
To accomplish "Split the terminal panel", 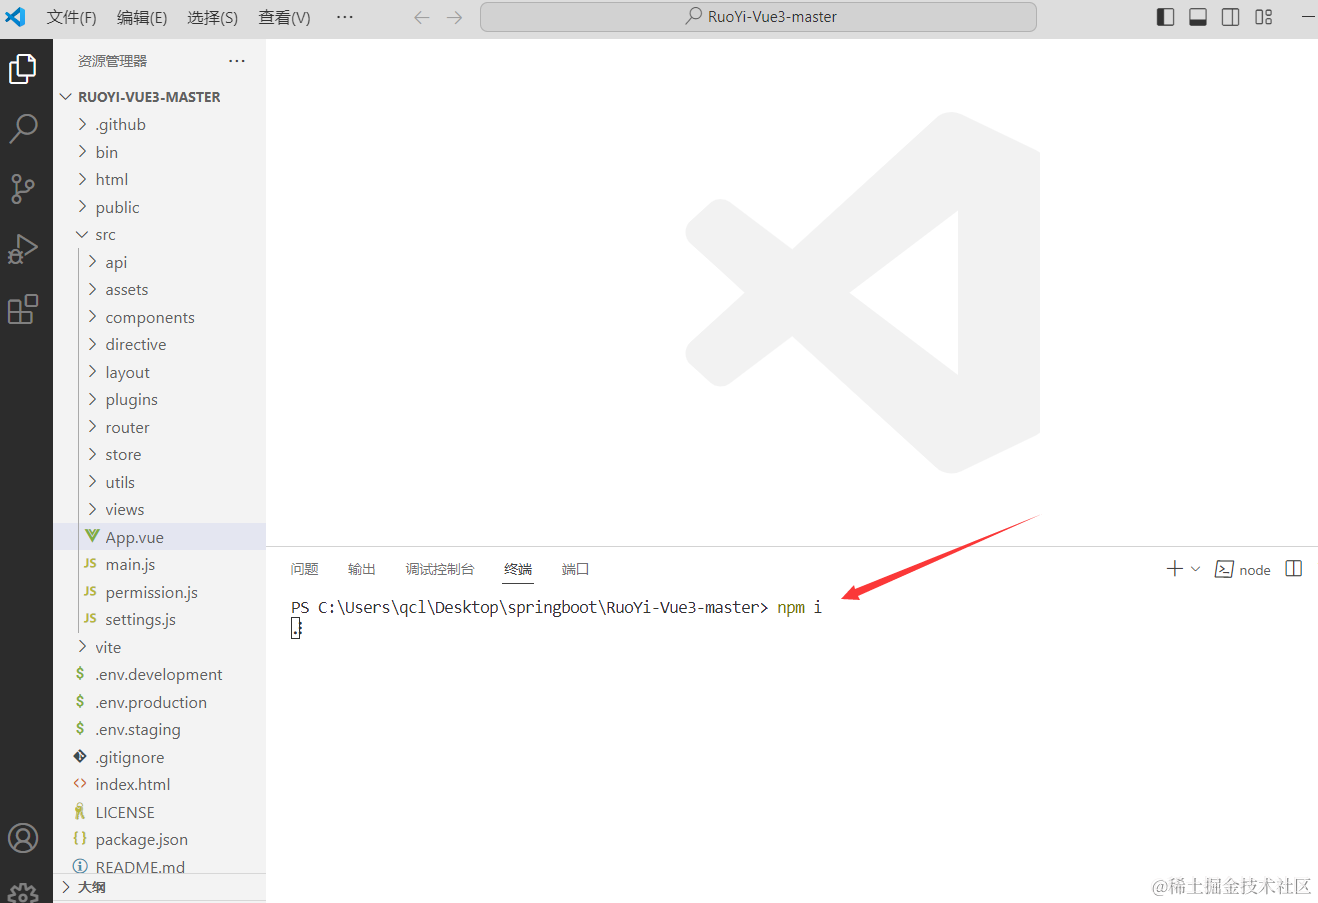I will (1293, 569).
